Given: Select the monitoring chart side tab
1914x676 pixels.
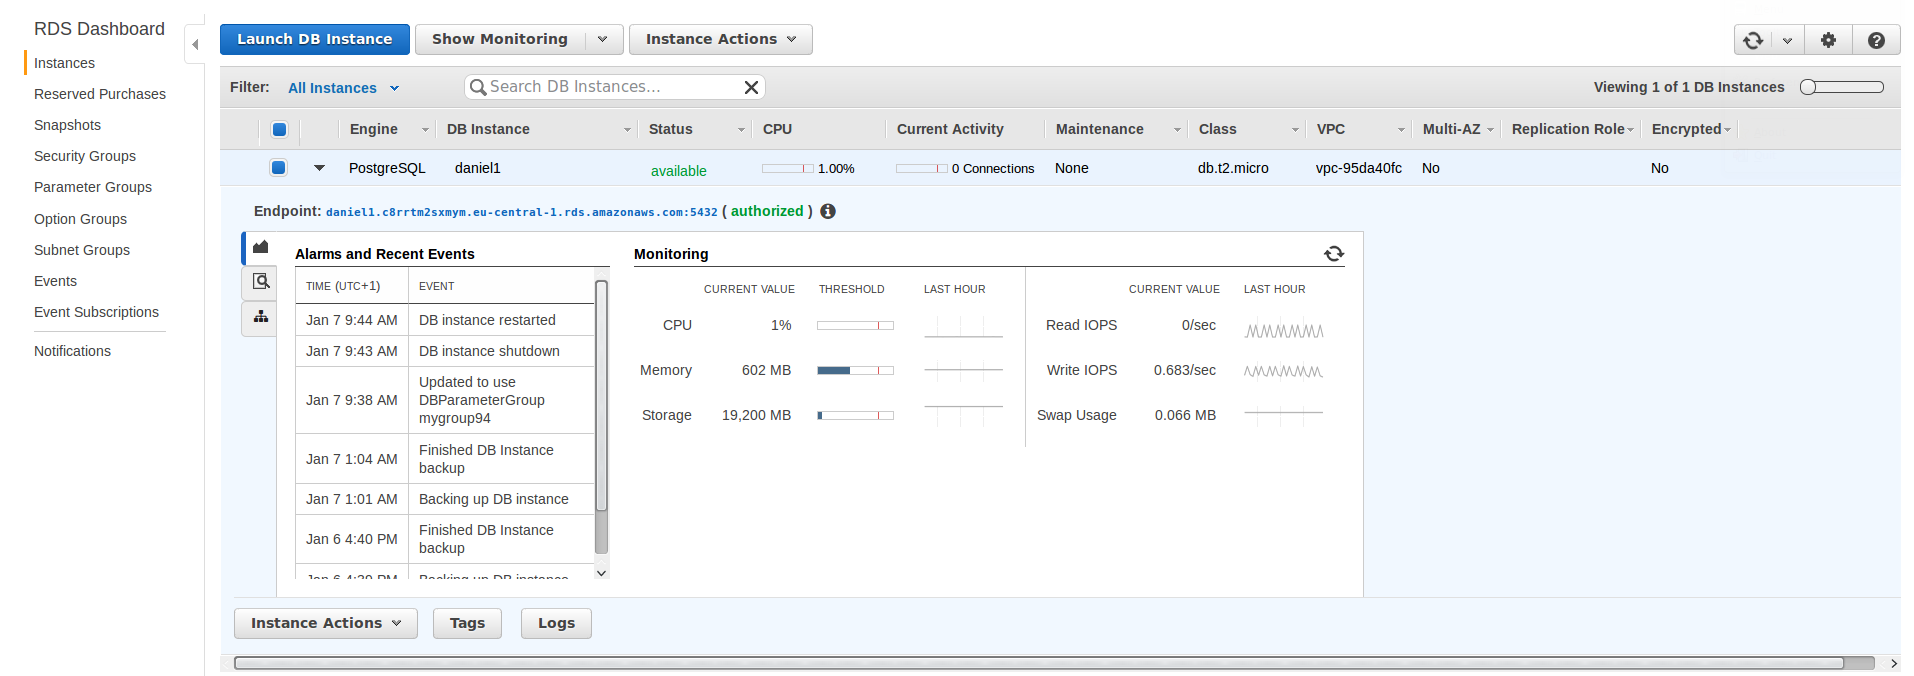Looking at the screenshot, I should [x=260, y=247].
